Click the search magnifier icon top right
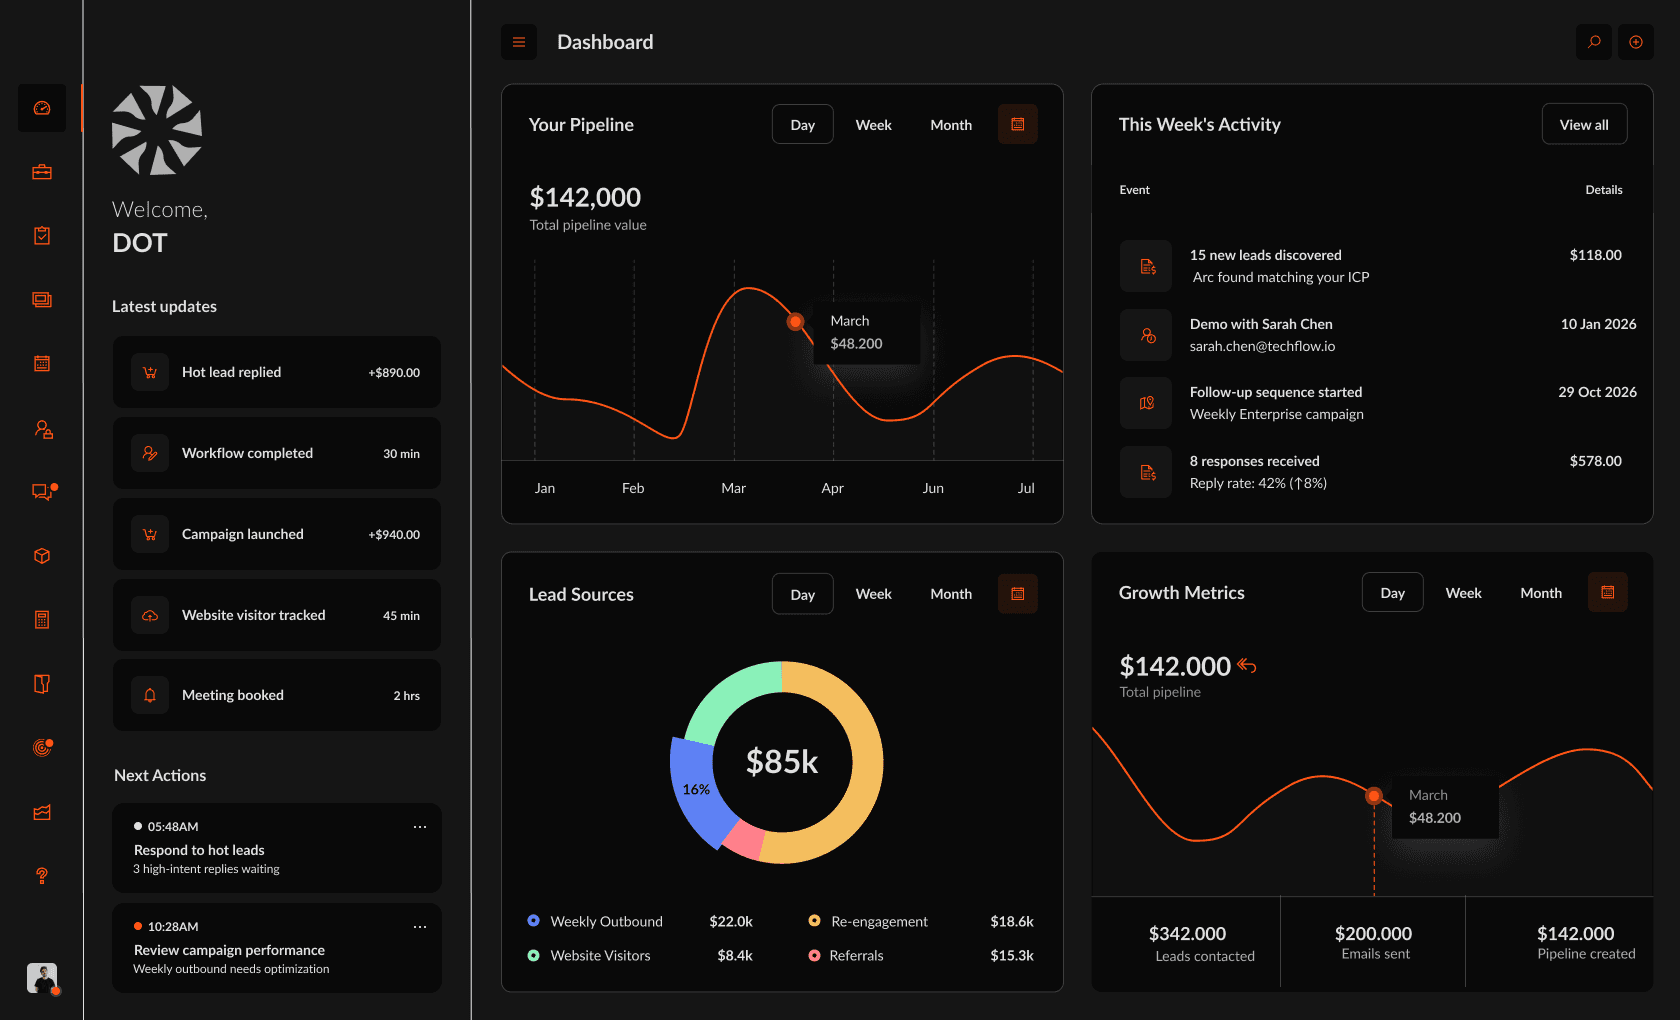Viewport: 1680px width, 1020px height. pos(1593,42)
